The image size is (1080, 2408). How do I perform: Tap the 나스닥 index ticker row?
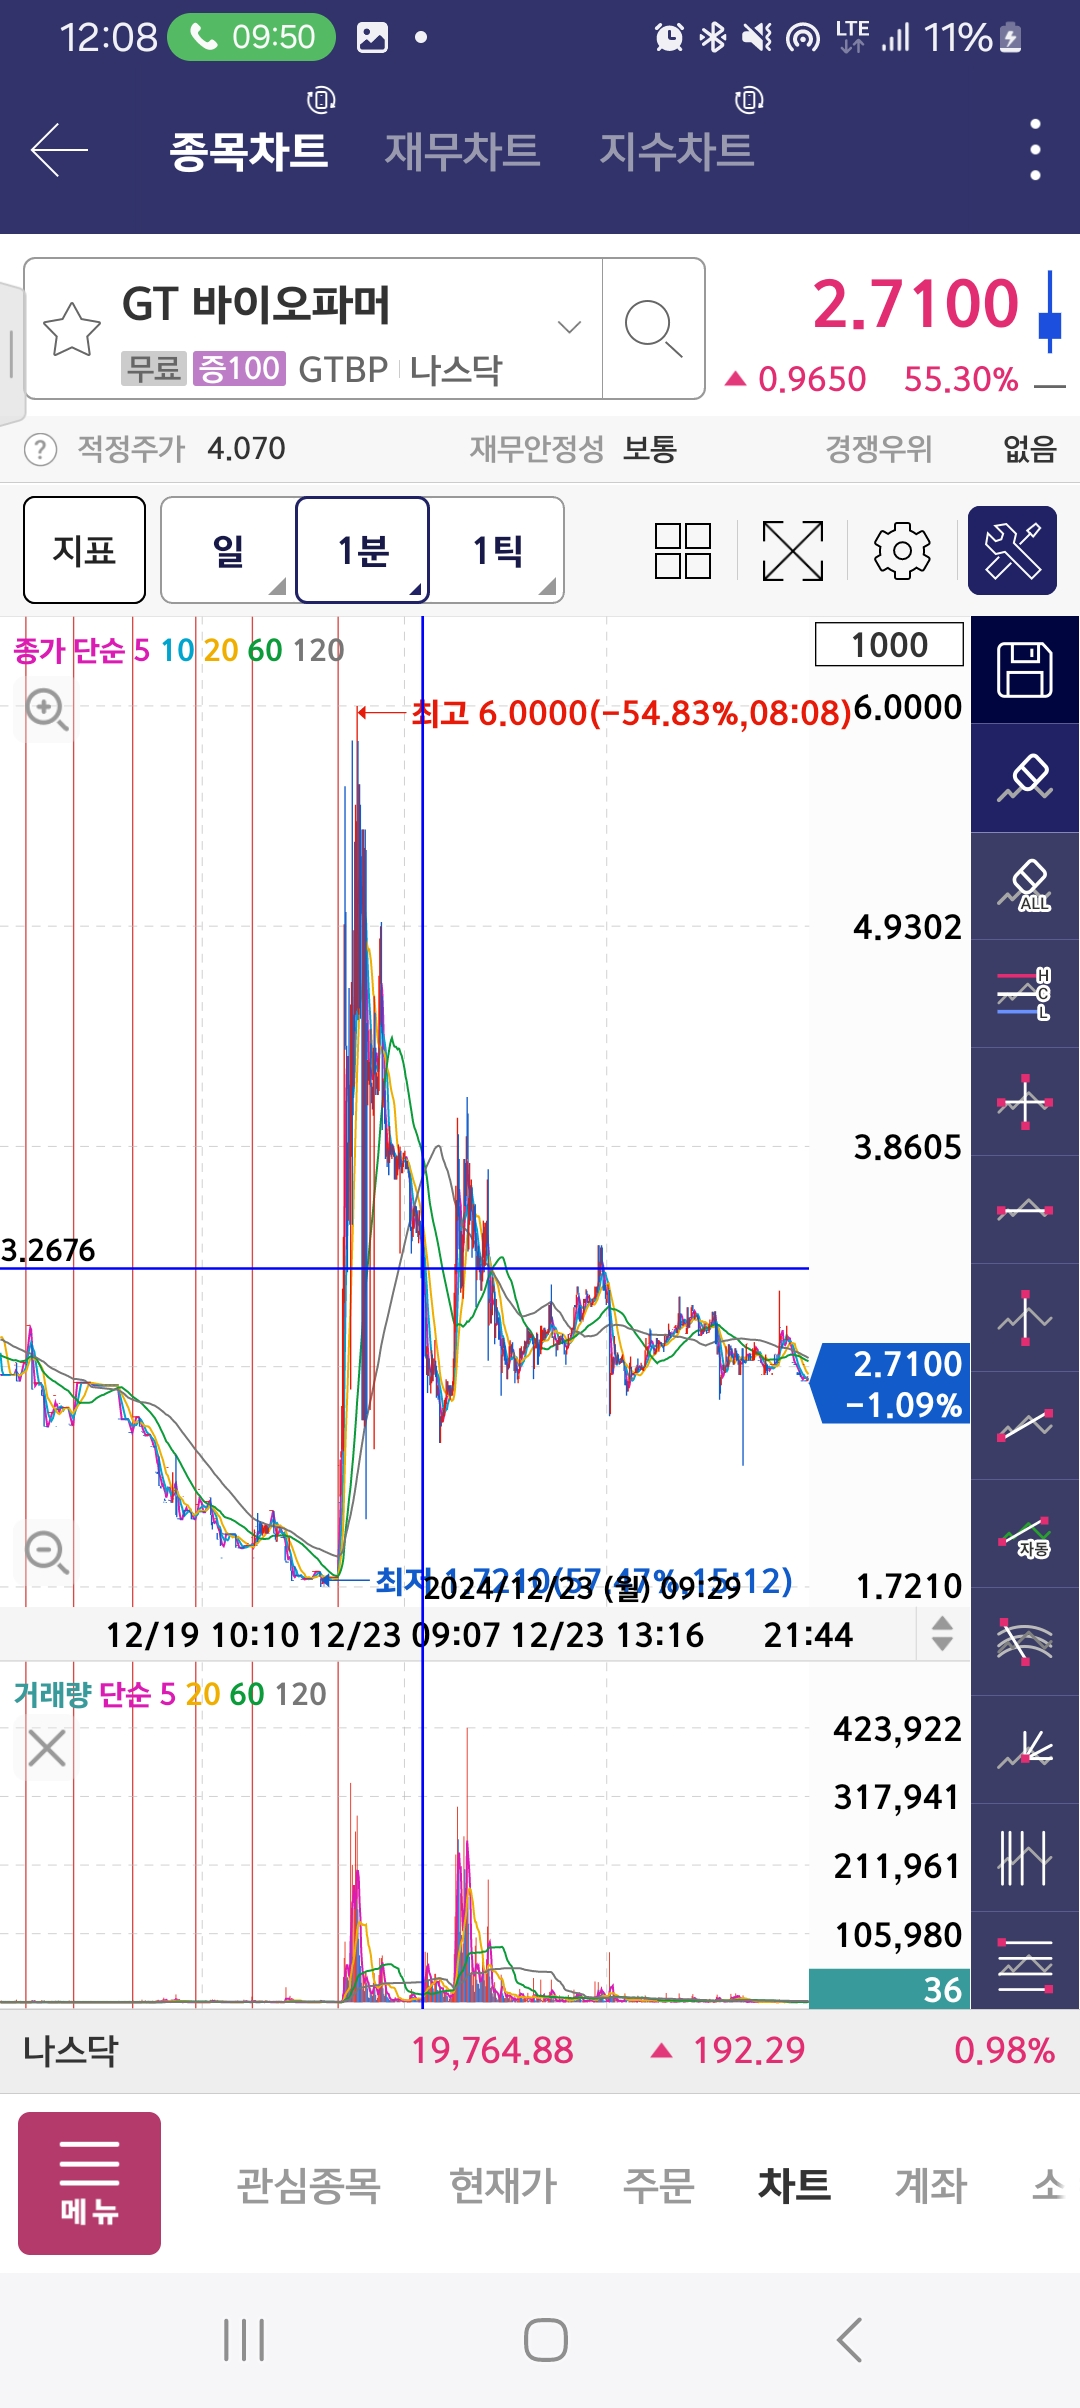tap(540, 2051)
